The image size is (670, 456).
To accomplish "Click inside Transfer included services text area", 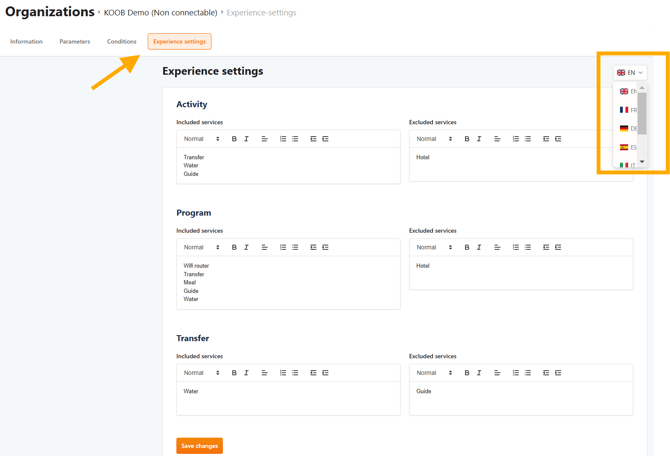I will pyautogui.click(x=288, y=397).
